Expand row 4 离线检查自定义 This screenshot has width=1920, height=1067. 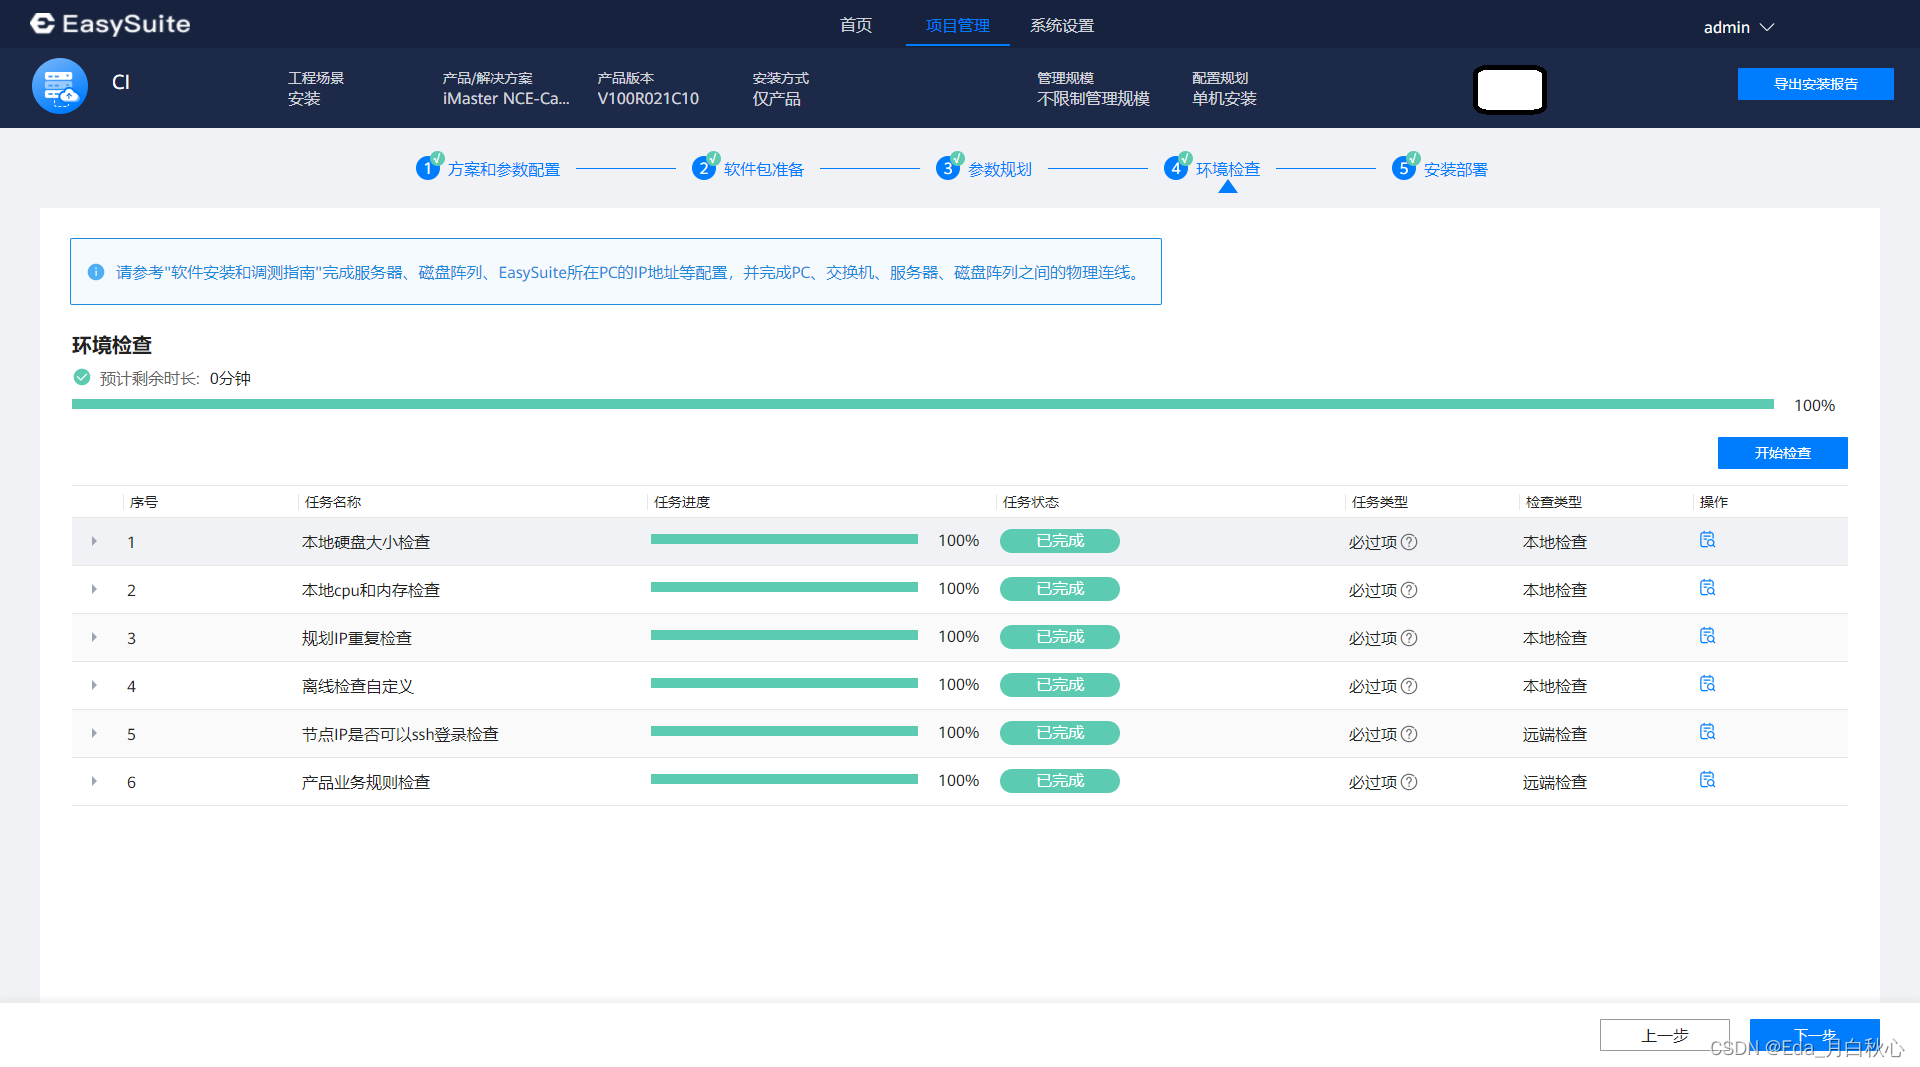94,685
